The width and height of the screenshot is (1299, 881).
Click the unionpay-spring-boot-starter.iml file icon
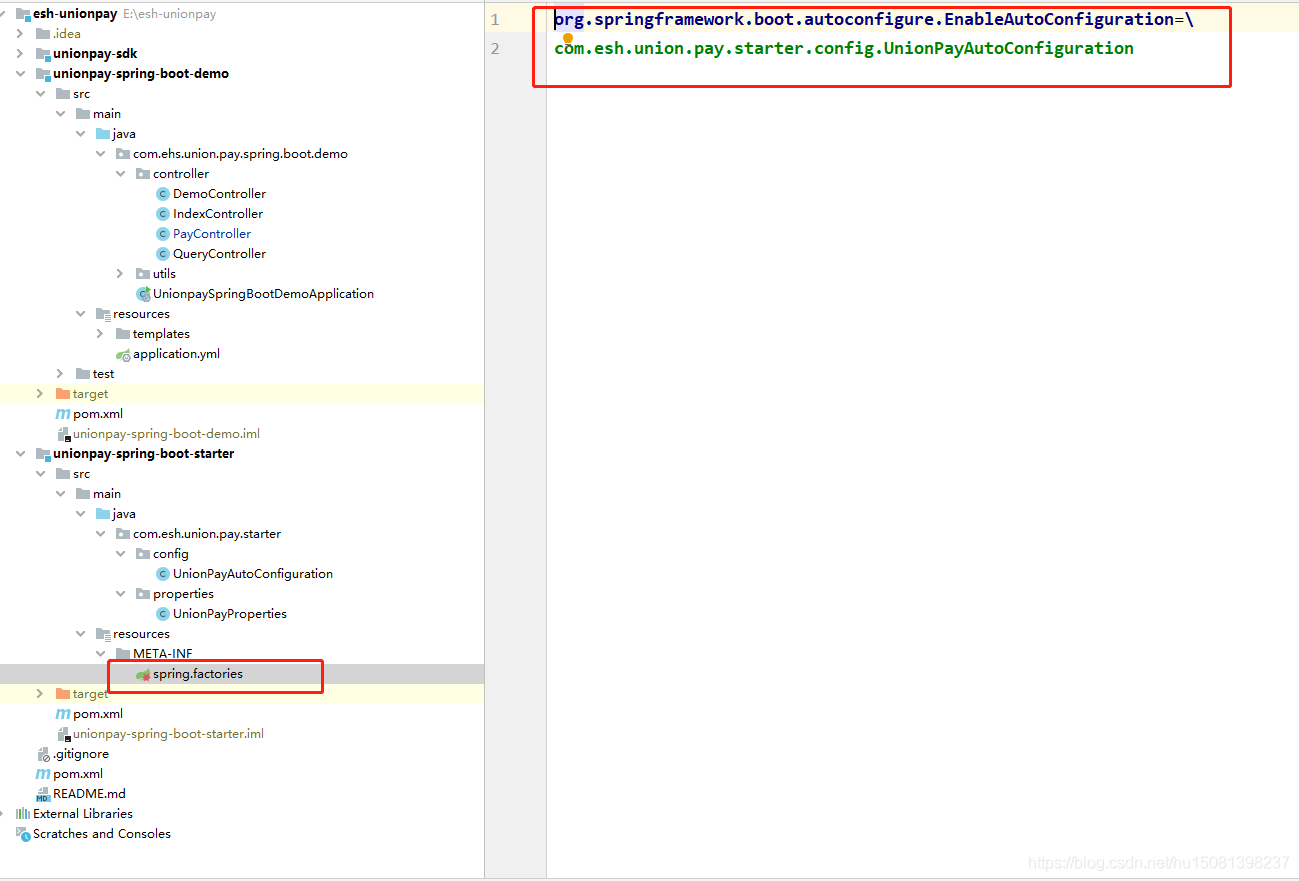pyautogui.click(x=63, y=734)
